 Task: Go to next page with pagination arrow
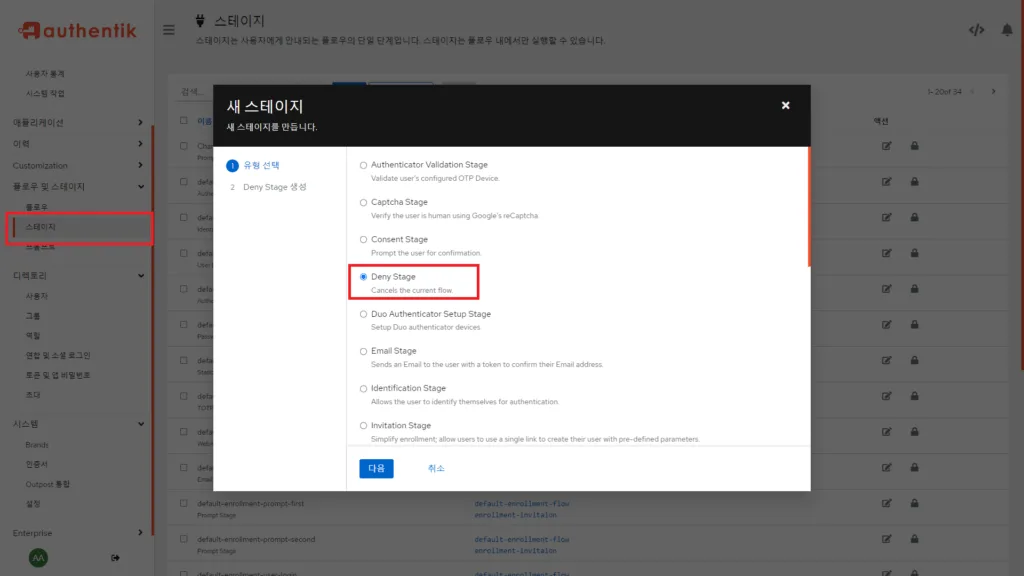[x=993, y=92]
